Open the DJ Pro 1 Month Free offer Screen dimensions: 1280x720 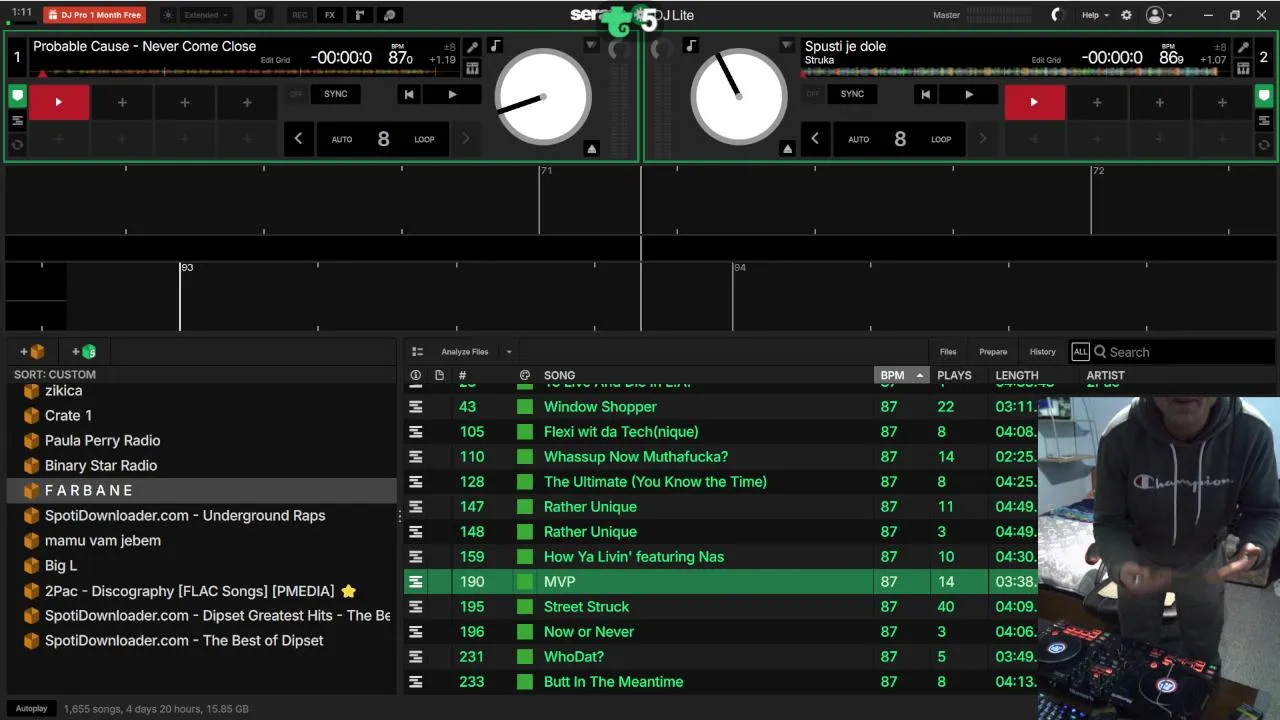[94, 15]
